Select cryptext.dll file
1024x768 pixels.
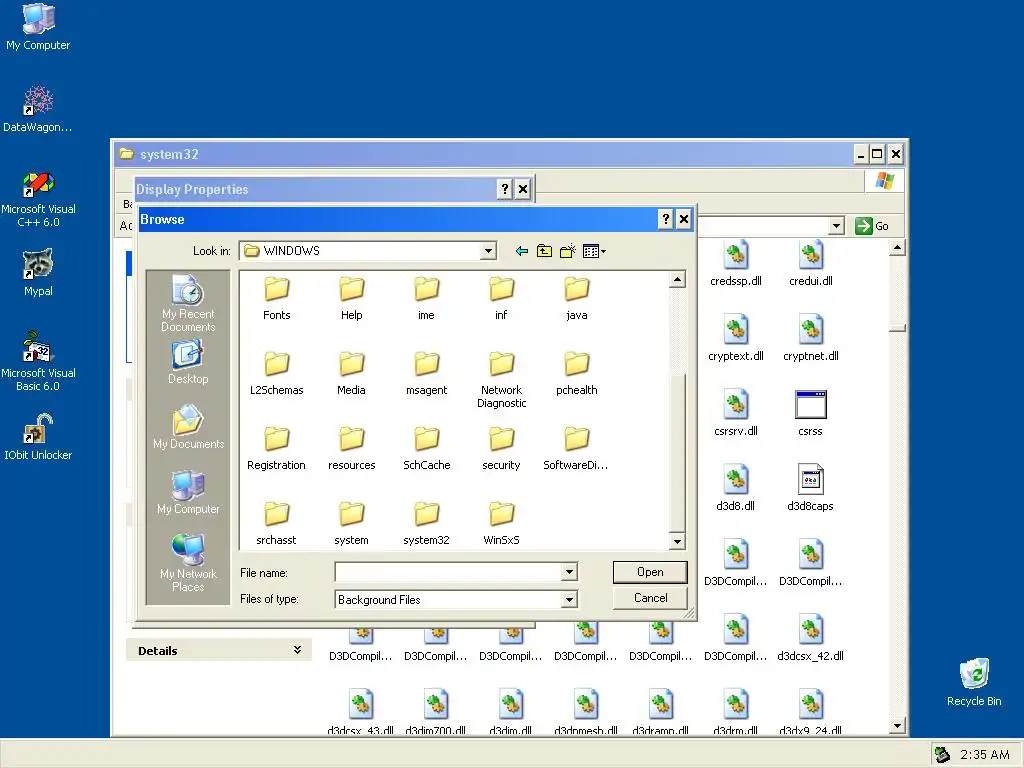tap(736, 339)
